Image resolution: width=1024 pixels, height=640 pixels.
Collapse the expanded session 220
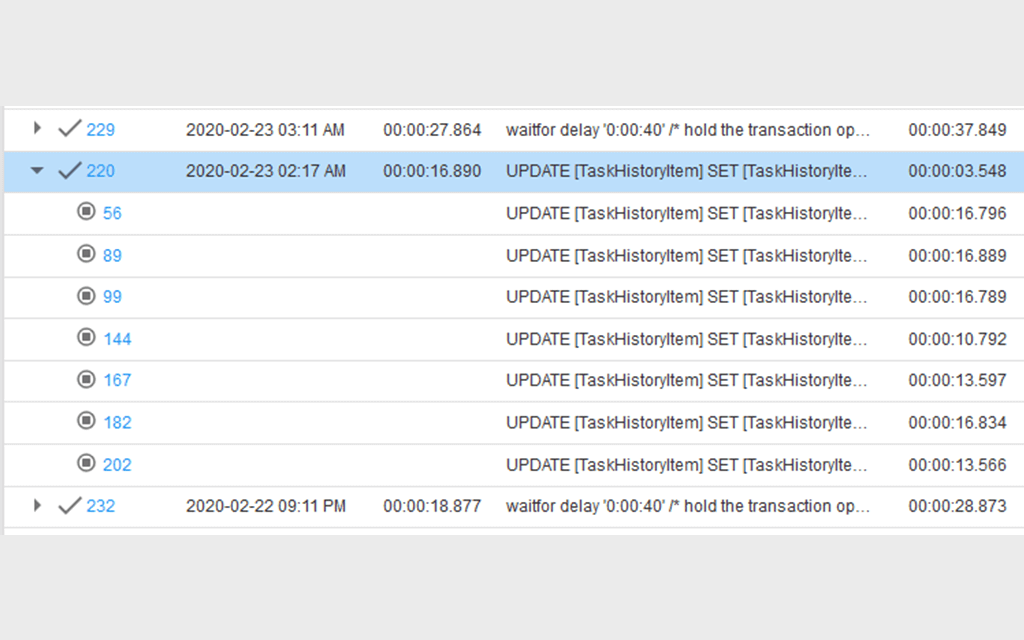[x=37, y=171]
